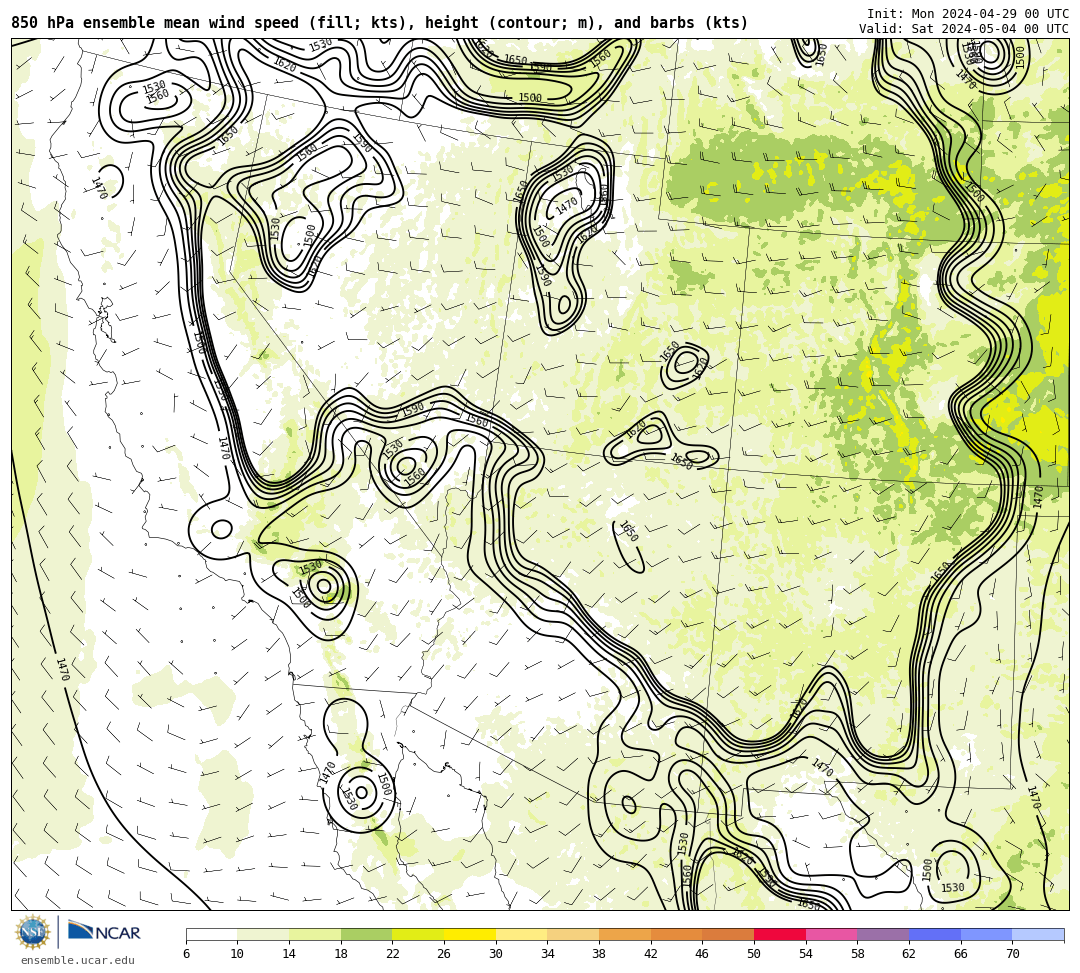
Task: Click the pale orange 30-34 kts swatch
Action: [x=521, y=934]
